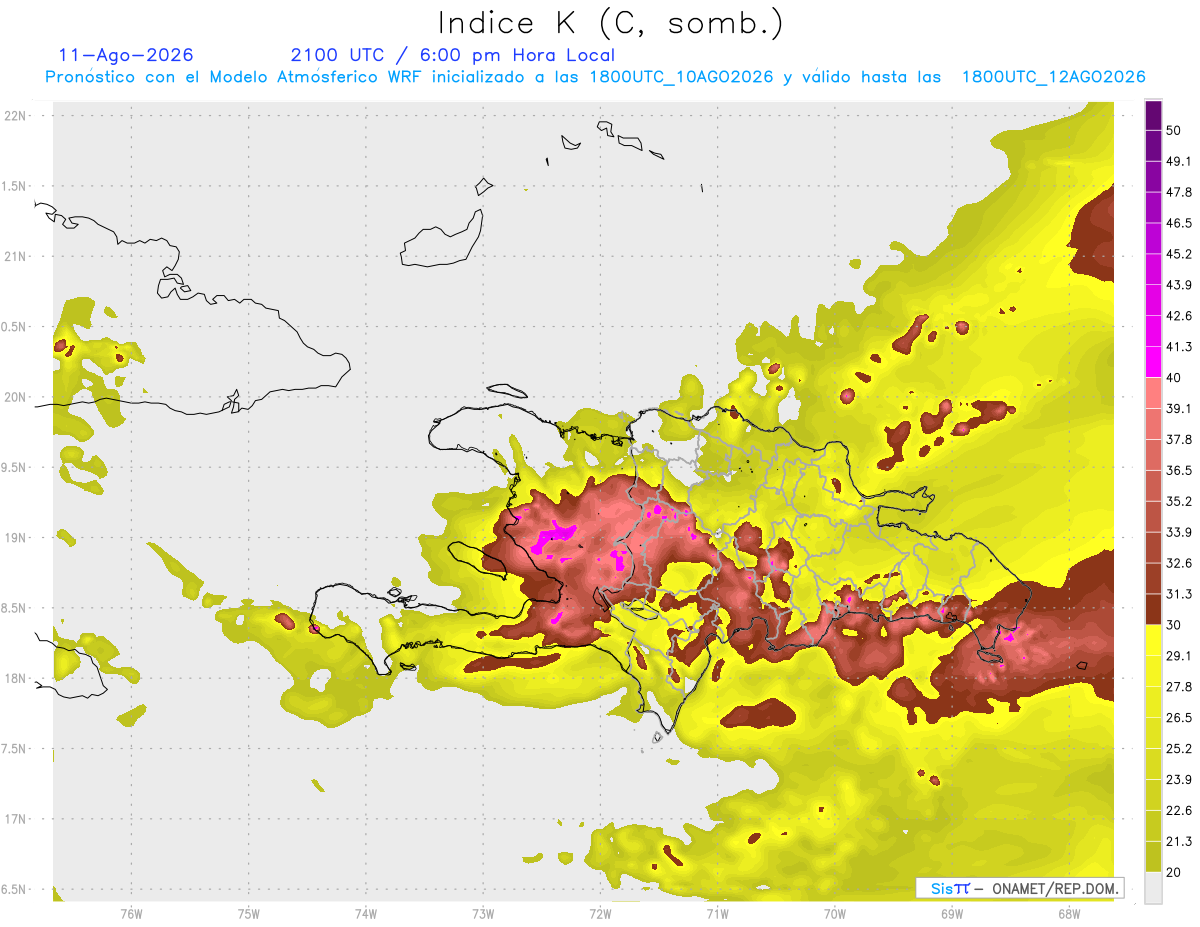
Task: Click the longitude label "76W"
Action: pos(131,913)
